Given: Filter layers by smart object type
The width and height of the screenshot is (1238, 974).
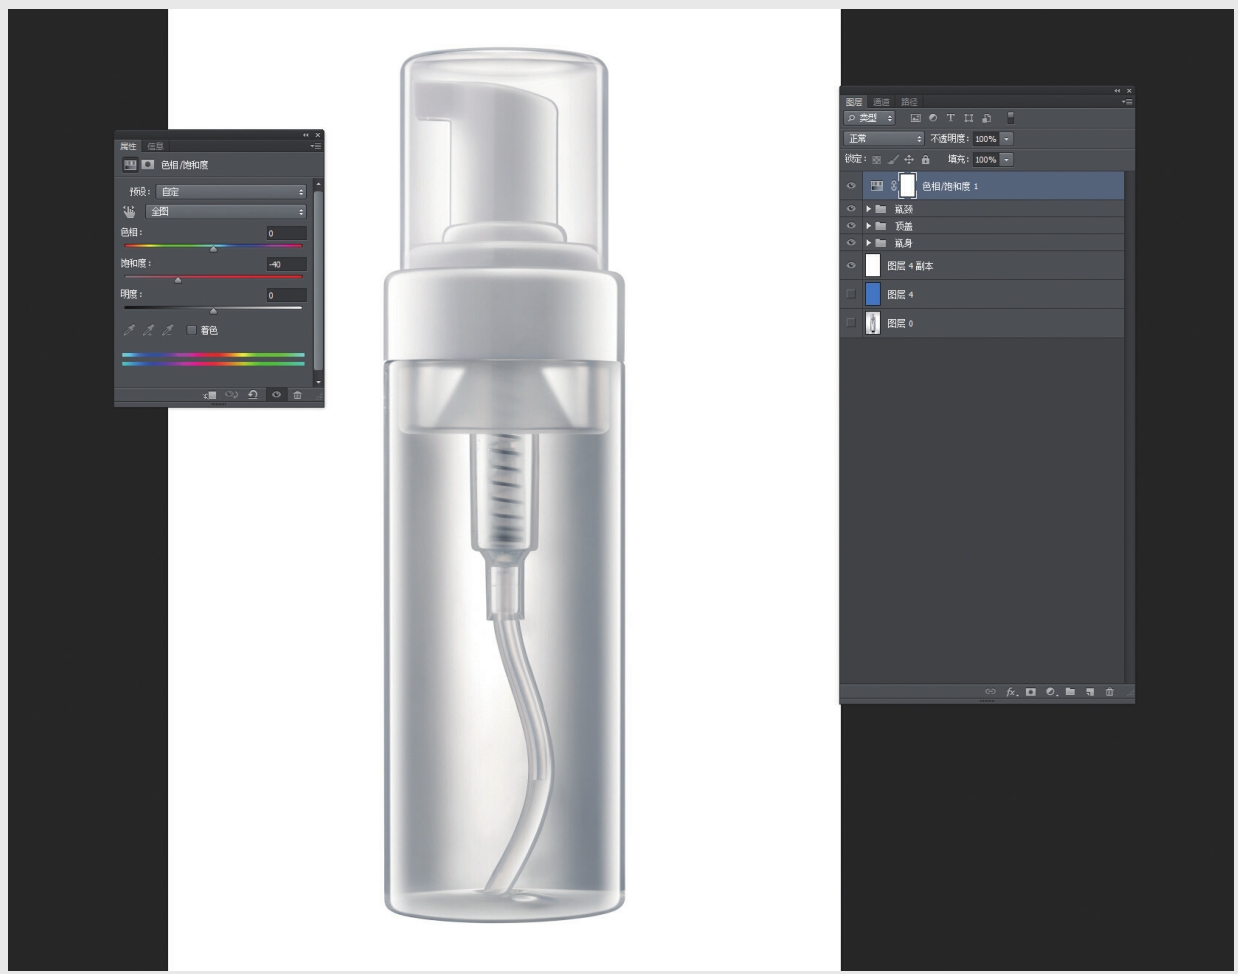Looking at the screenshot, I should (x=986, y=118).
